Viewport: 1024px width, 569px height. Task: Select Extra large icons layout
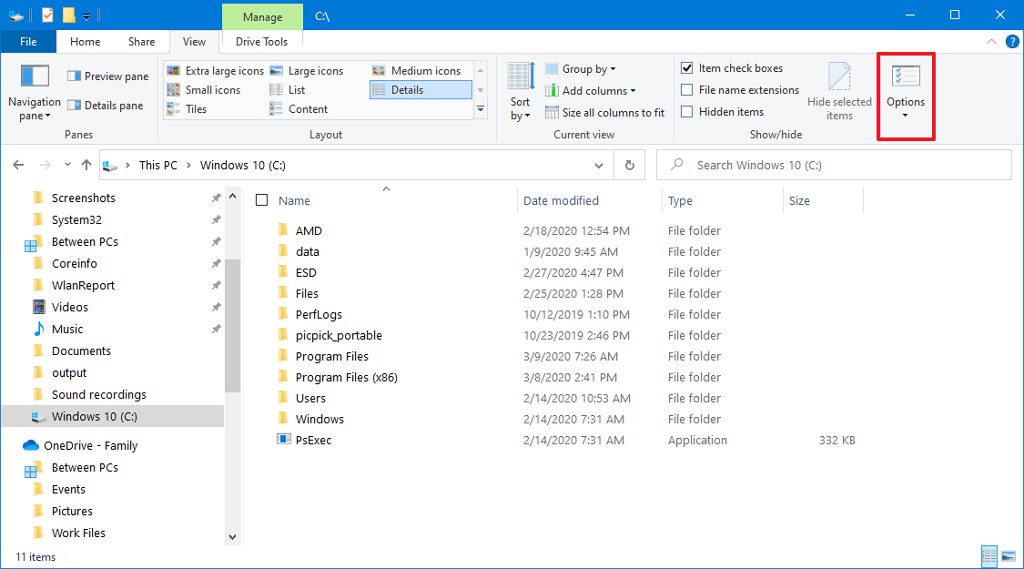(214, 71)
